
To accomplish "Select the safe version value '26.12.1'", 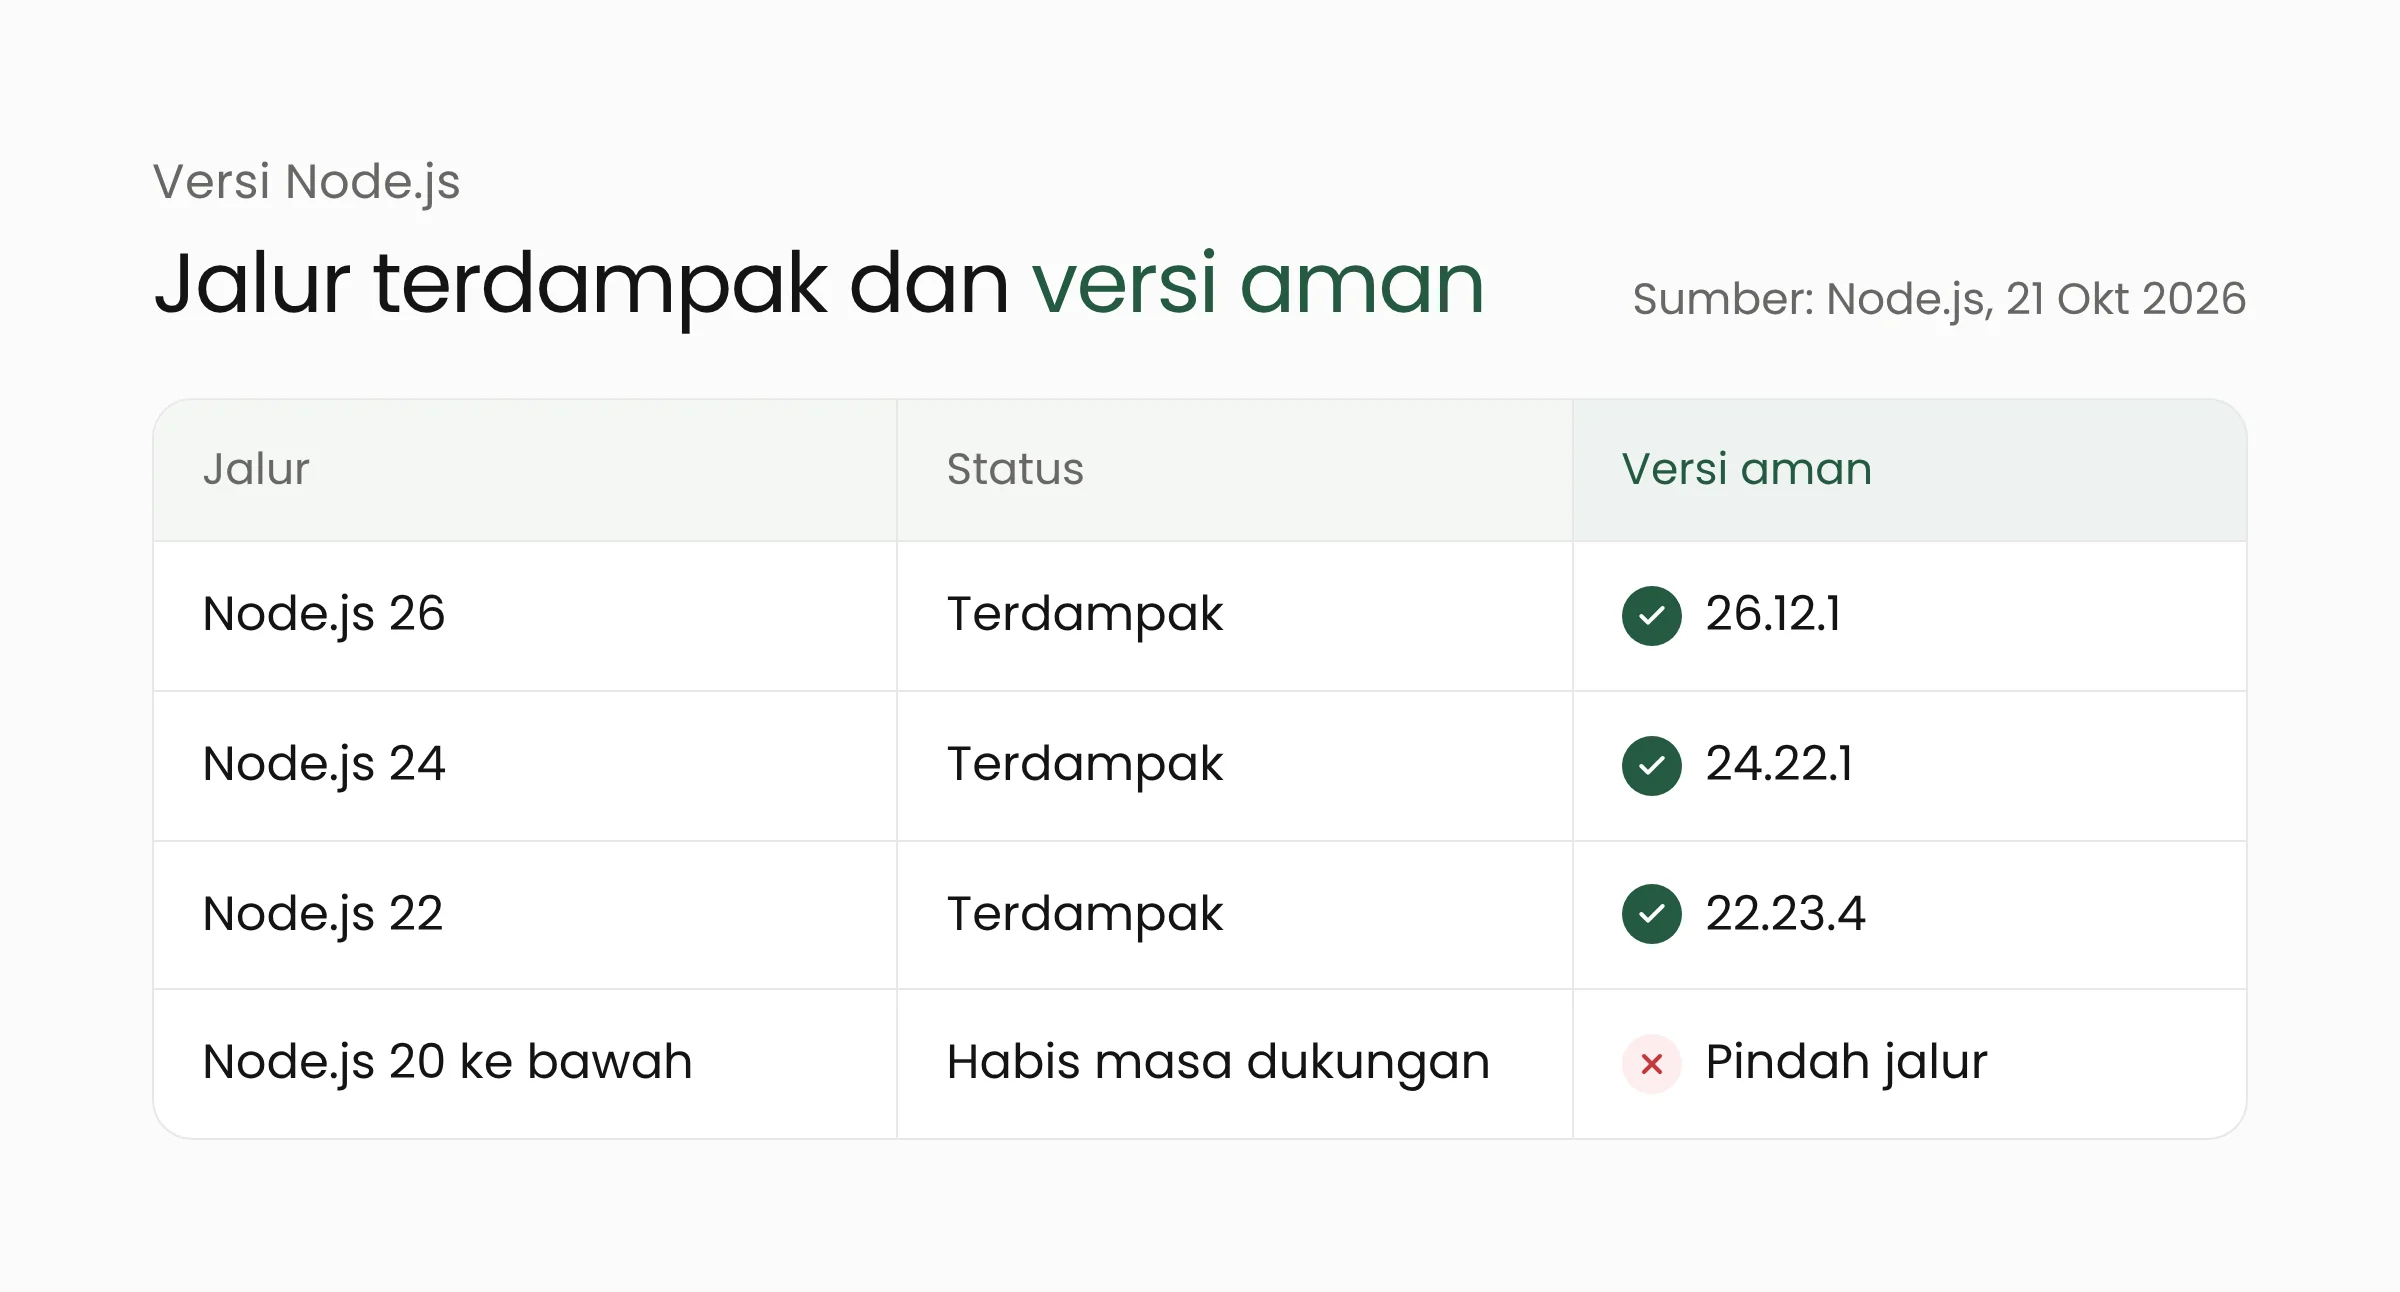I will (x=1773, y=614).
